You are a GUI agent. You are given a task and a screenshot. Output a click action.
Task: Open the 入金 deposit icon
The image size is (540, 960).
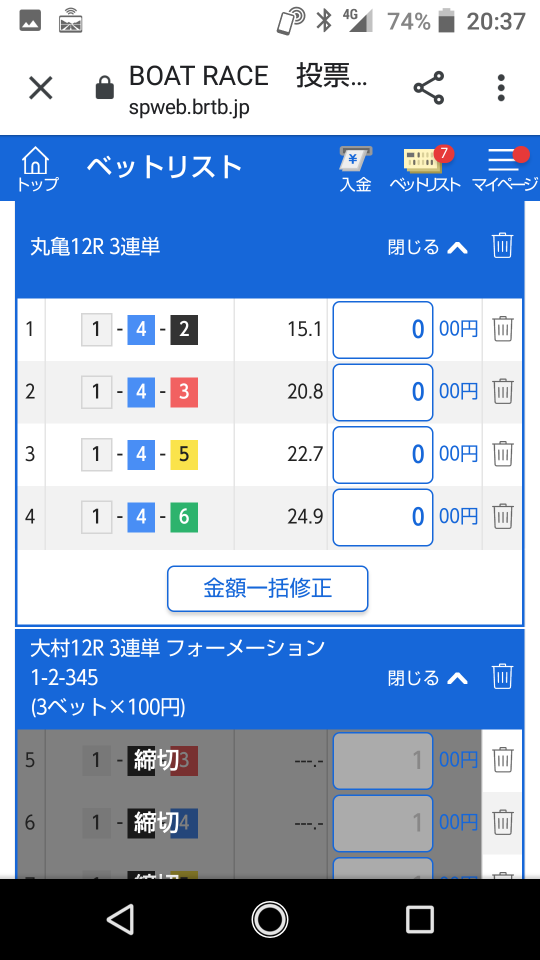click(356, 170)
